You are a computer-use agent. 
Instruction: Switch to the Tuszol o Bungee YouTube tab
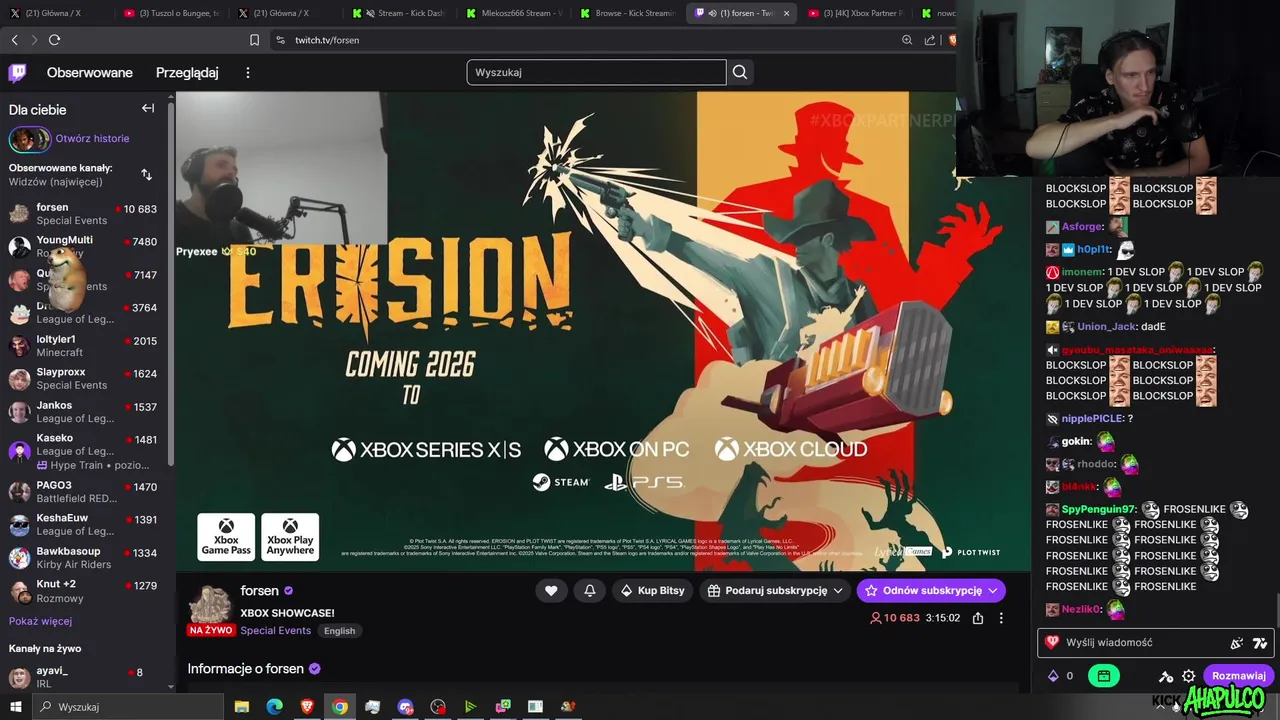[x=172, y=13]
